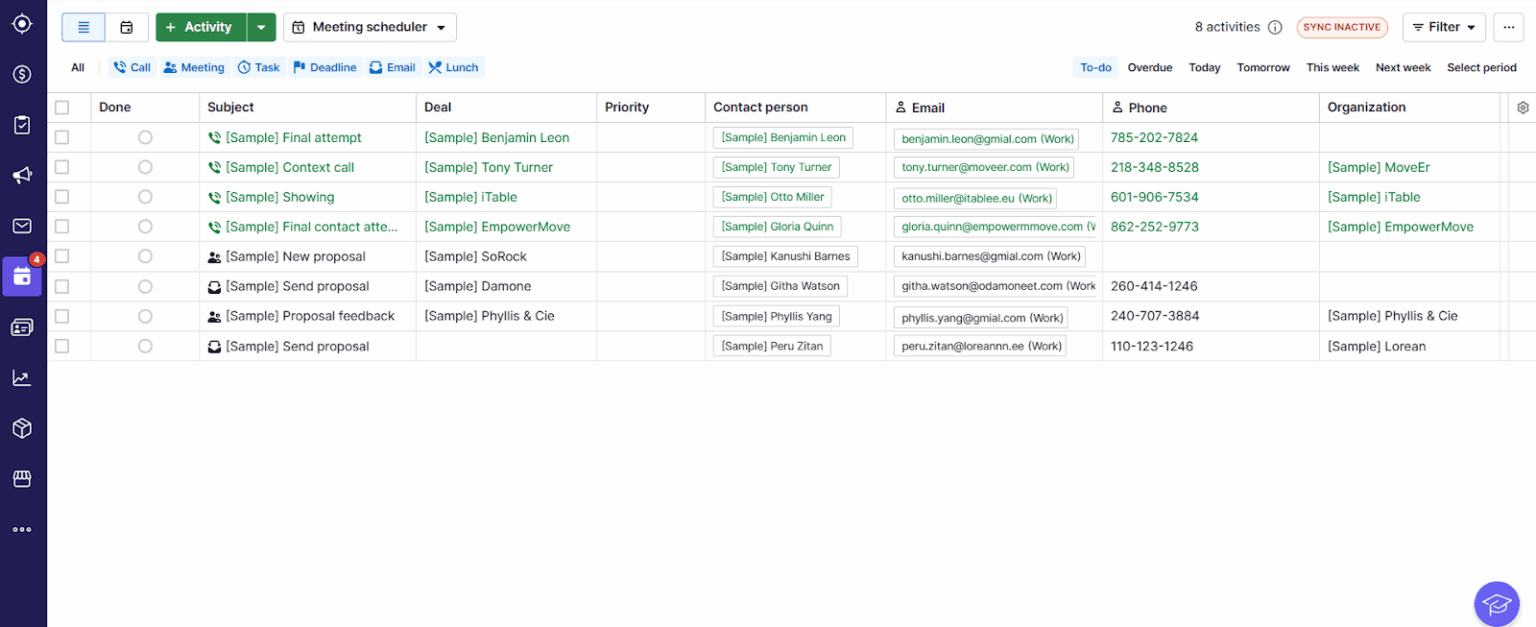The height and width of the screenshot is (627, 1536).
Task: Open Contacts from the sidebar
Action: tap(22, 326)
